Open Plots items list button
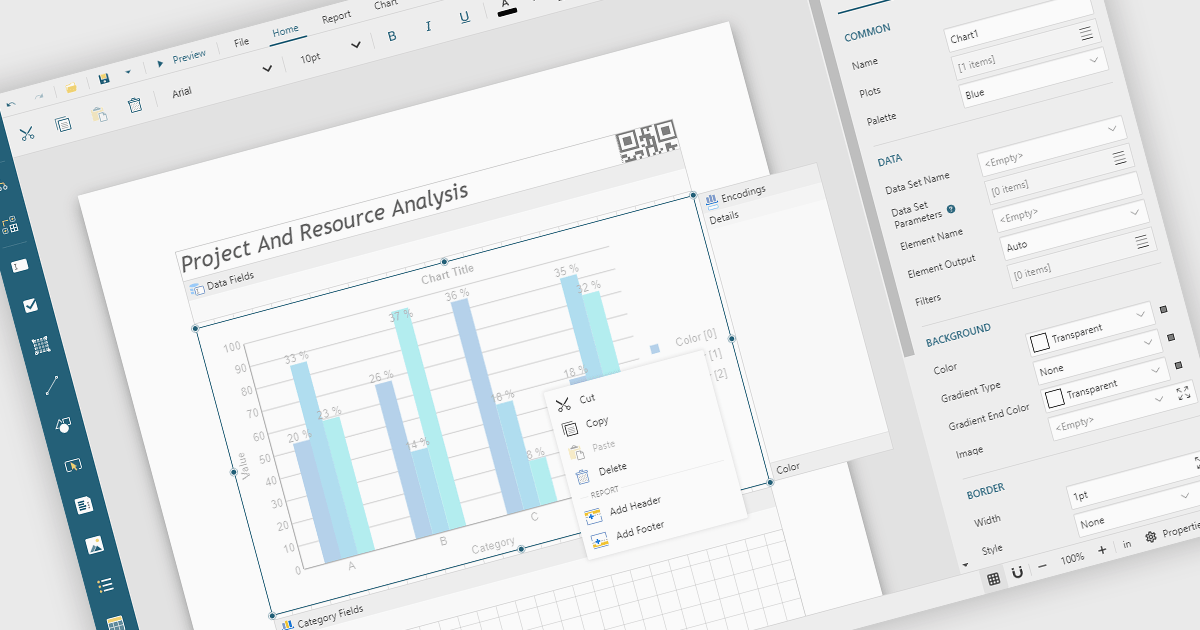Screen dimensions: 1200x630 (x=1085, y=34)
